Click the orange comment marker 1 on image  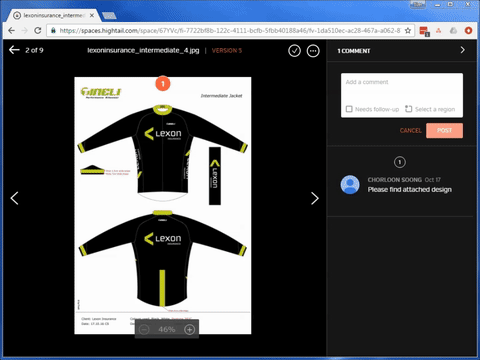click(x=163, y=84)
